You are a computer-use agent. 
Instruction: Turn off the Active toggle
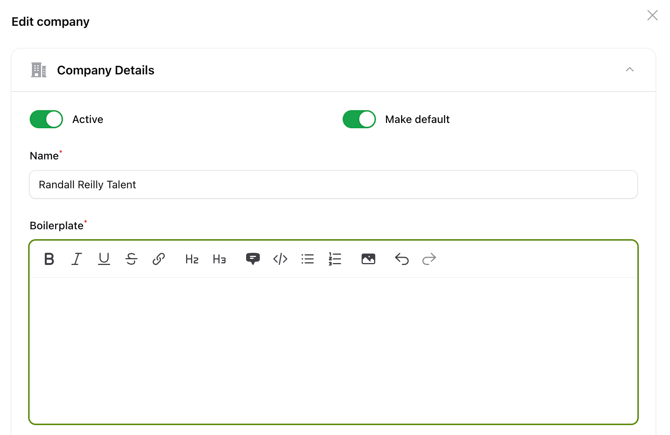(x=46, y=119)
